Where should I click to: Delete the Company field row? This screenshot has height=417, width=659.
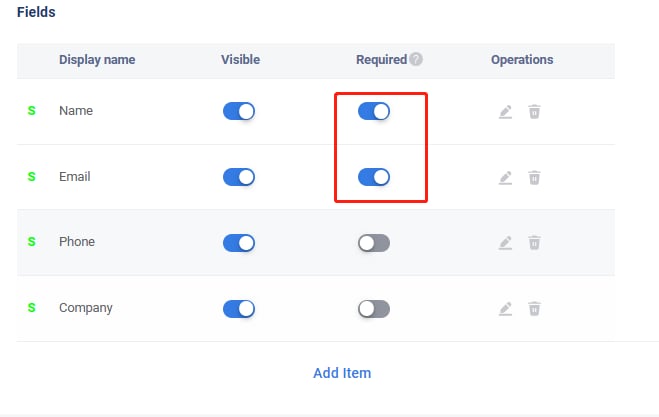point(535,309)
